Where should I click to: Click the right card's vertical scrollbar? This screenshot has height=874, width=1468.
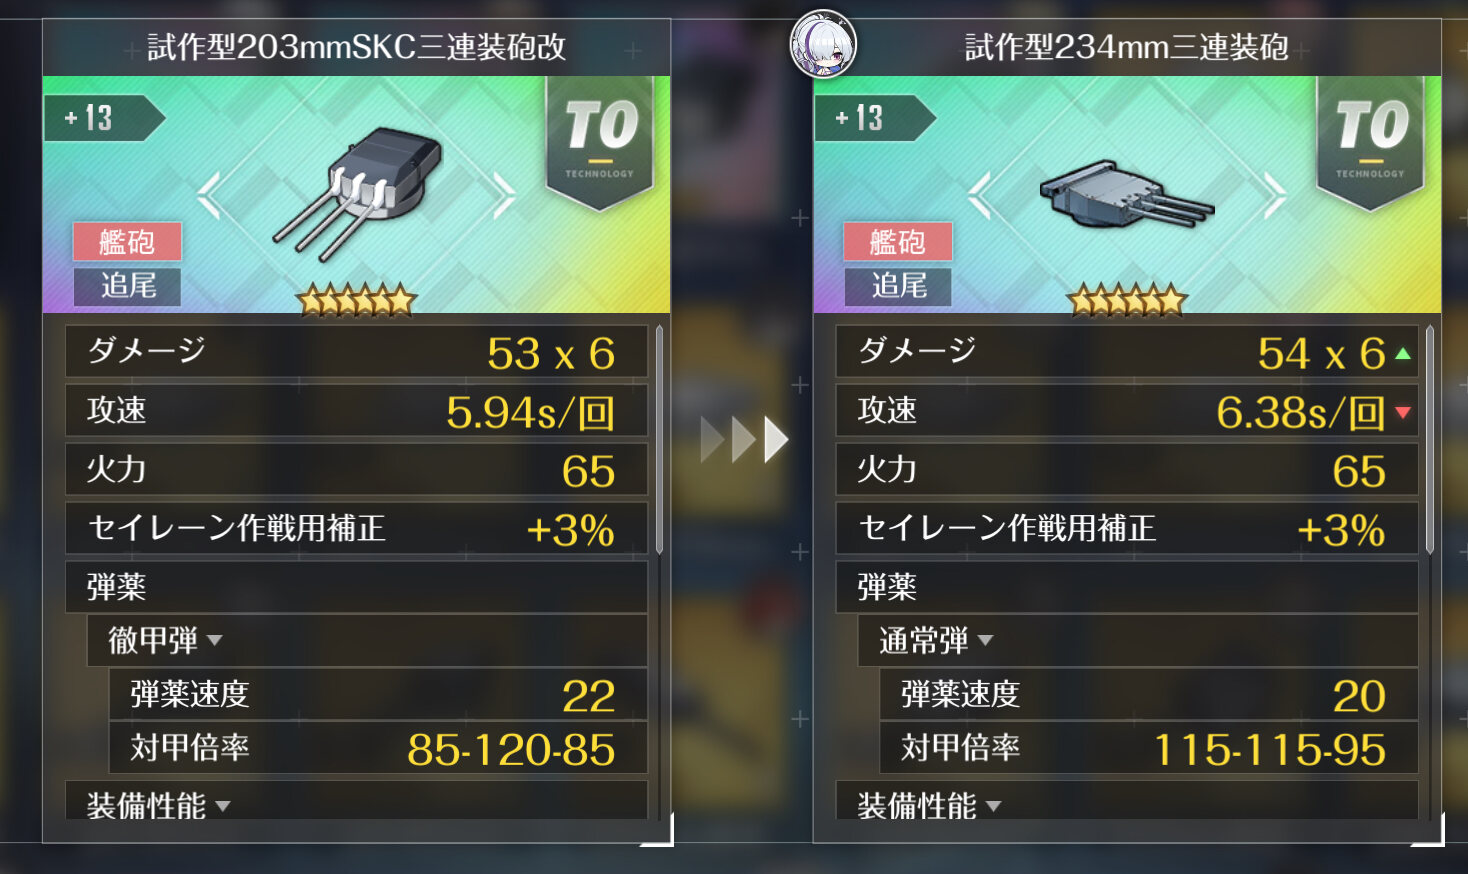pyautogui.click(x=1431, y=439)
